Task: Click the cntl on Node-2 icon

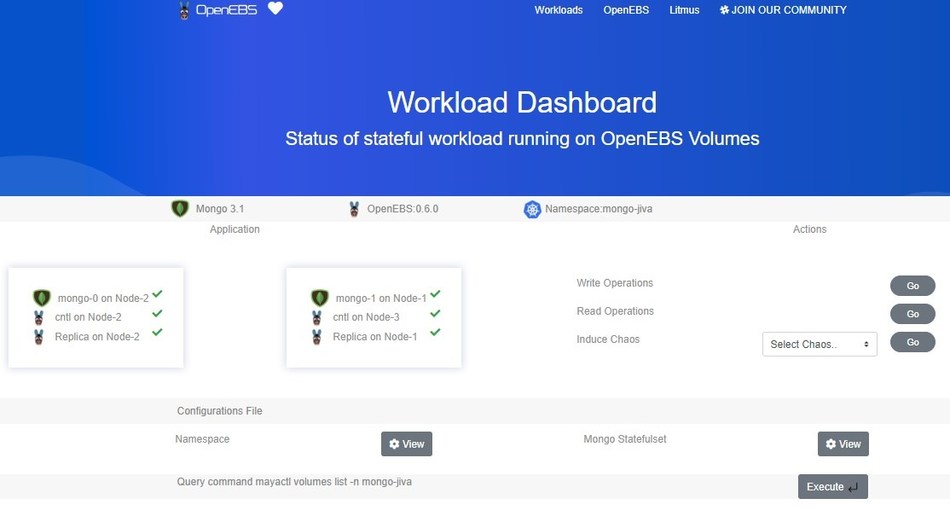Action: (x=40, y=317)
